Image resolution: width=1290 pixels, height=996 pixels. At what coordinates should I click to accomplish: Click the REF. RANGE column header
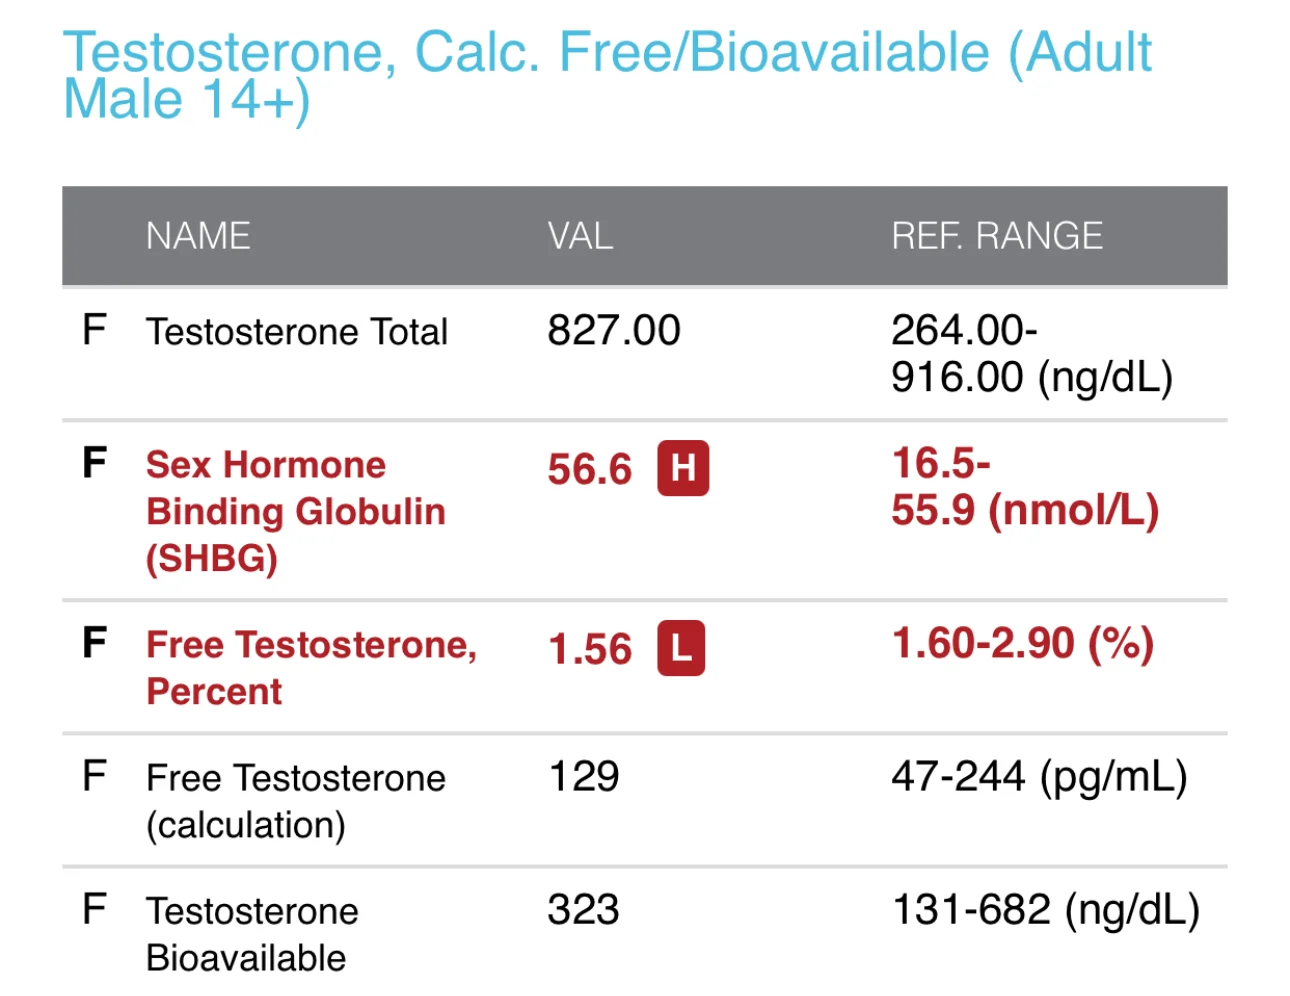point(997,236)
